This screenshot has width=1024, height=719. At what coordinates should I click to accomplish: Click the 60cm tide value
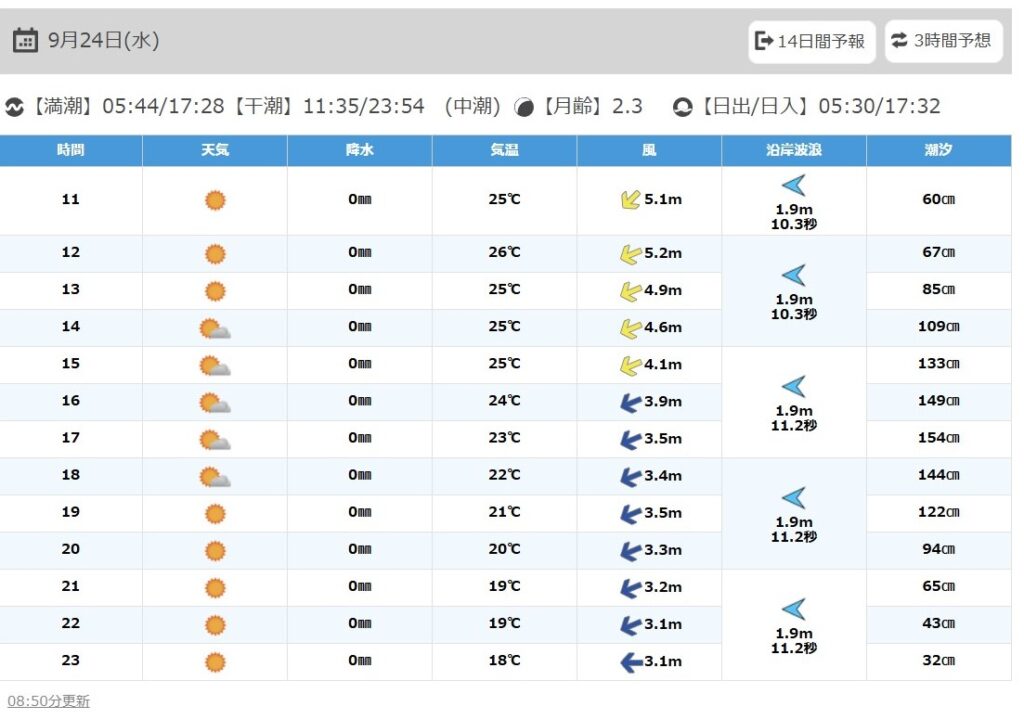[938, 199]
